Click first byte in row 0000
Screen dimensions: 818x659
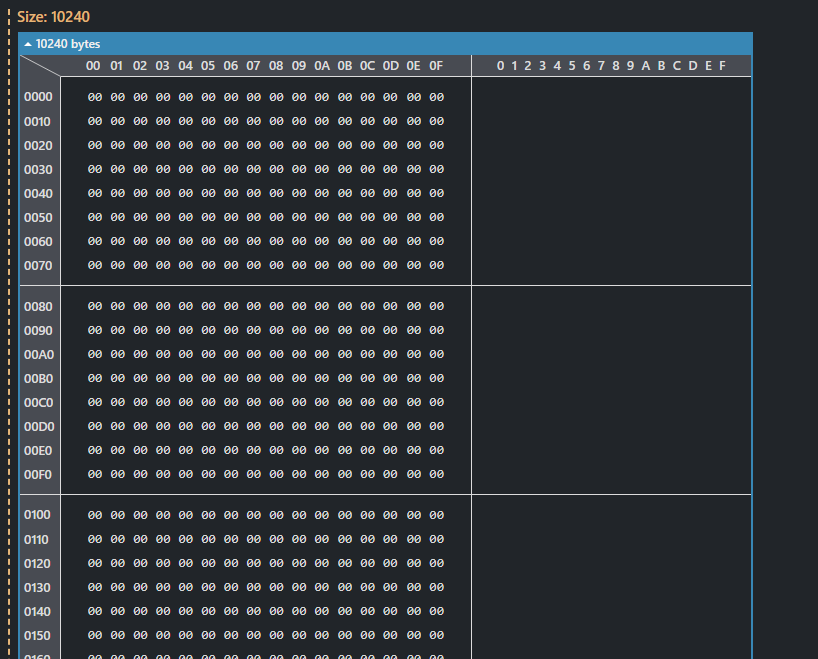click(95, 97)
